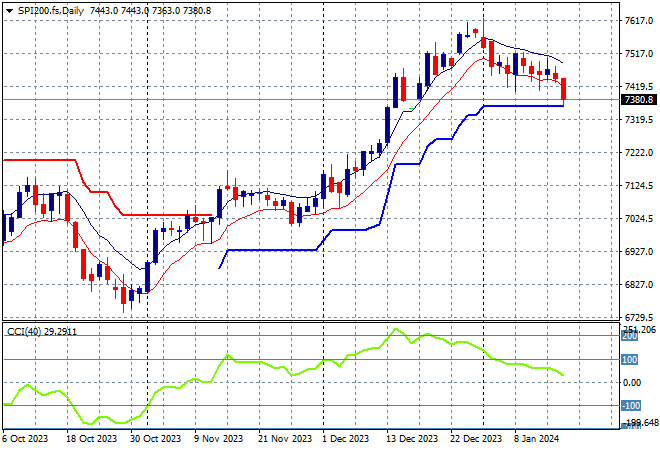Click the 100 level label in CCI pane
Image resolution: width=660 pixels, height=450 pixels.
coord(630,360)
